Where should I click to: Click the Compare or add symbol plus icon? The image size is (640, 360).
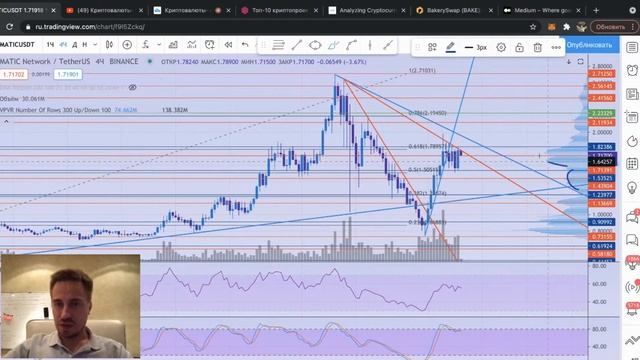tap(127, 44)
